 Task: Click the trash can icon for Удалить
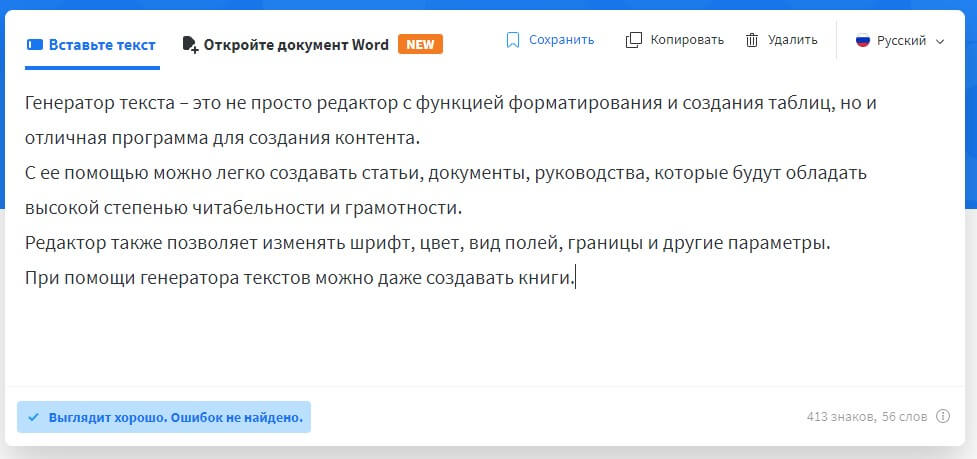point(752,40)
